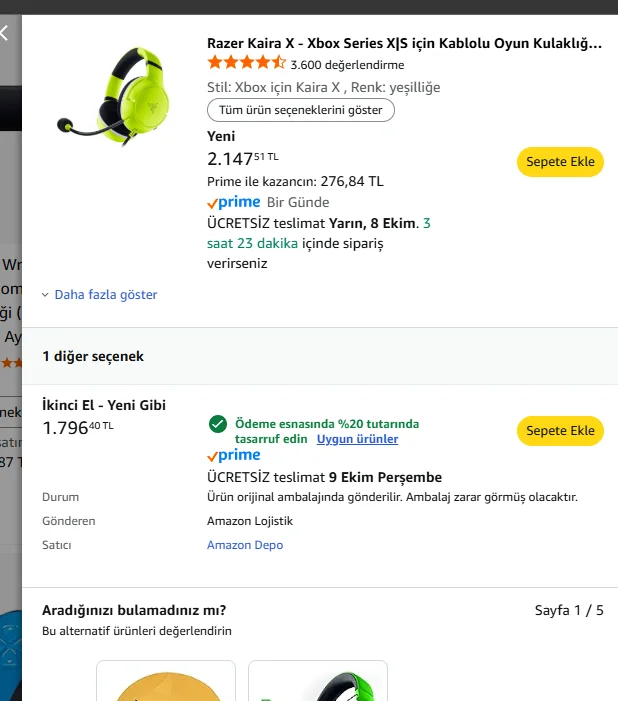The image size is (618, 701).
Task: Click the "Sayfa 1 / 5" page indicator
Action: coord(569,610)
